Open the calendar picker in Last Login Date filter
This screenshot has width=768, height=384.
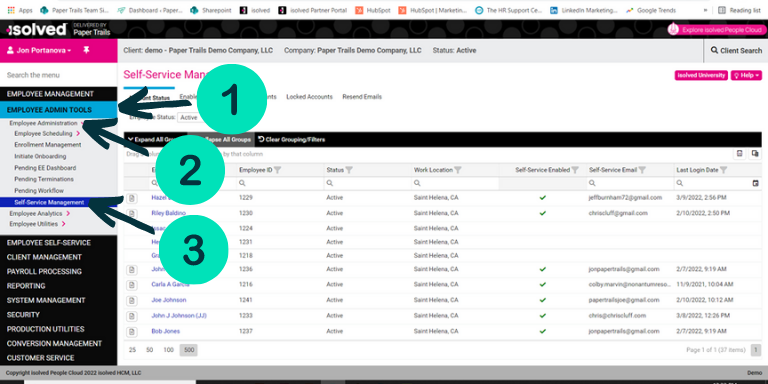(755, 183)
